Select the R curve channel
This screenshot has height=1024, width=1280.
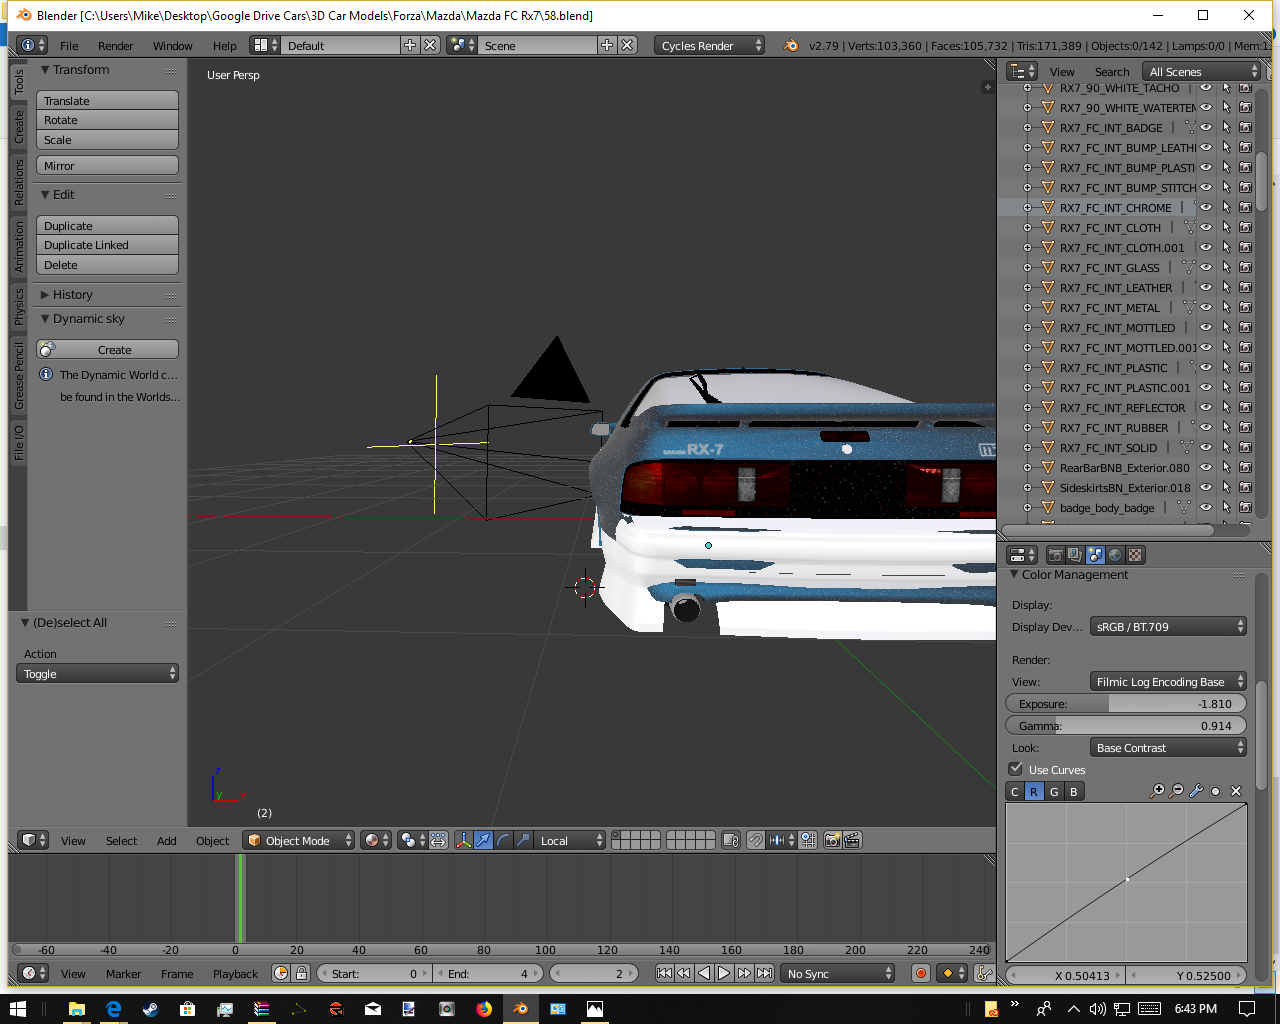coord(1034,791)
